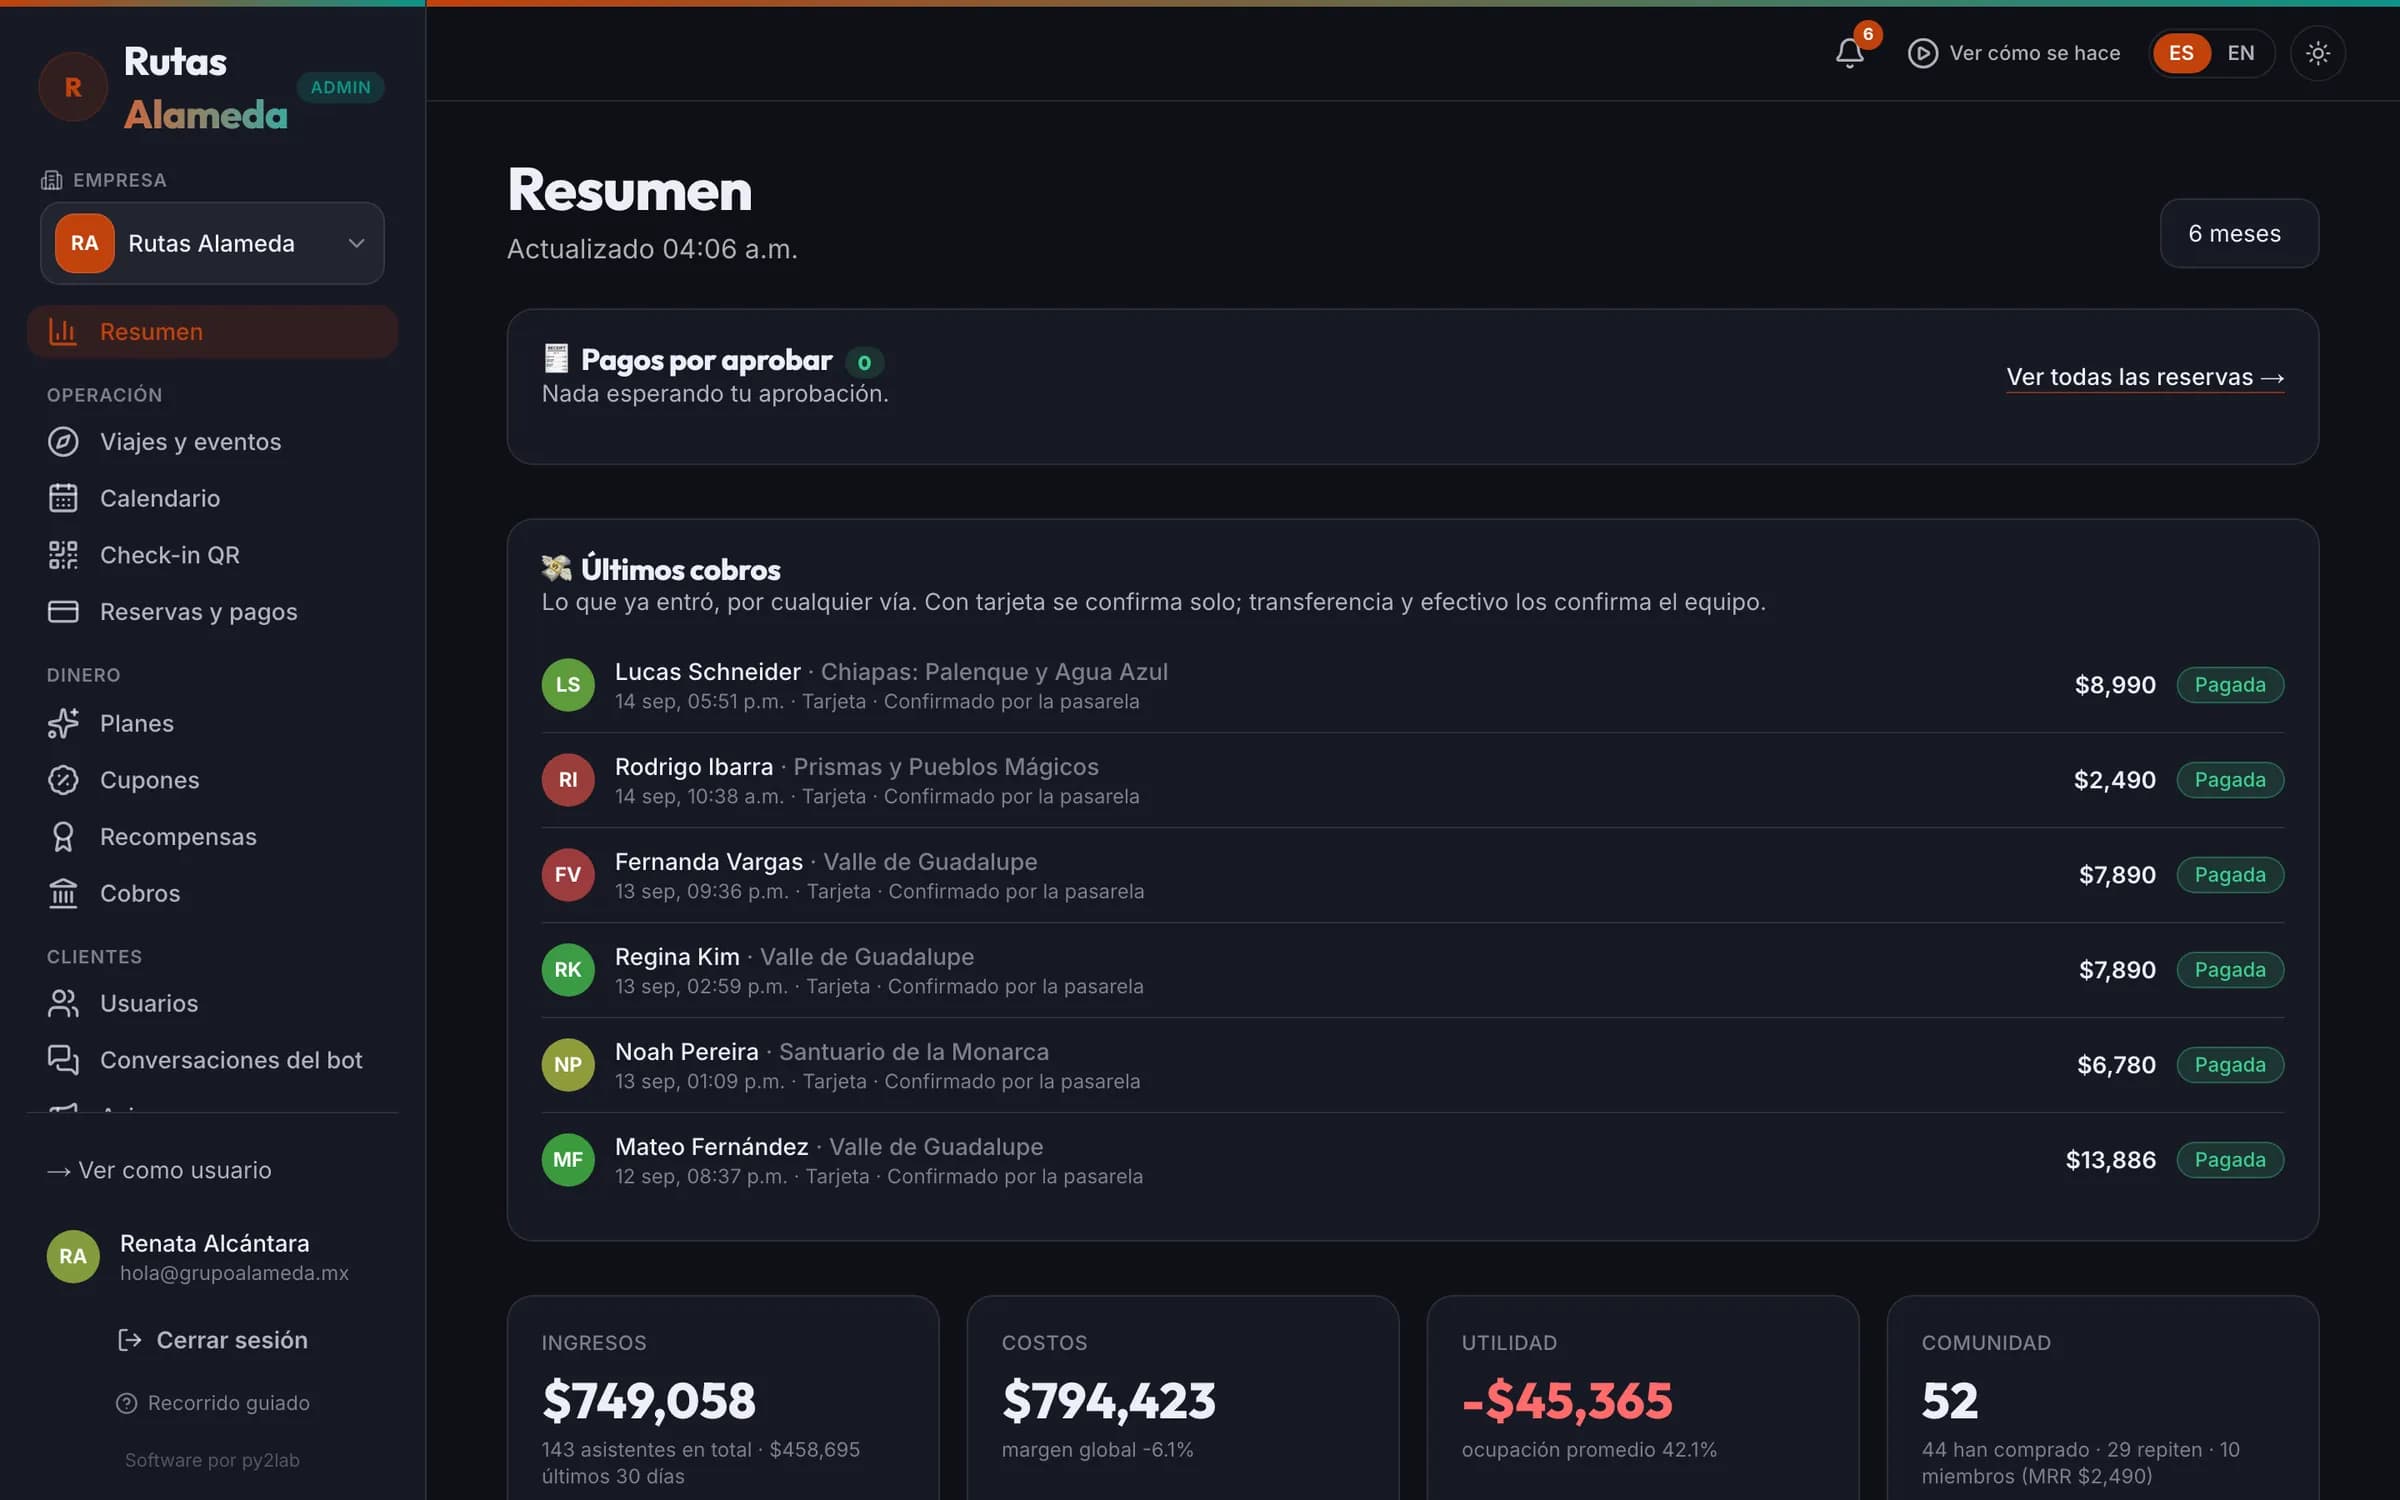Screen dimensions: 2400x1500
Task: Click the Noah Pereira NP avatar
Action: pos(568,1065)
